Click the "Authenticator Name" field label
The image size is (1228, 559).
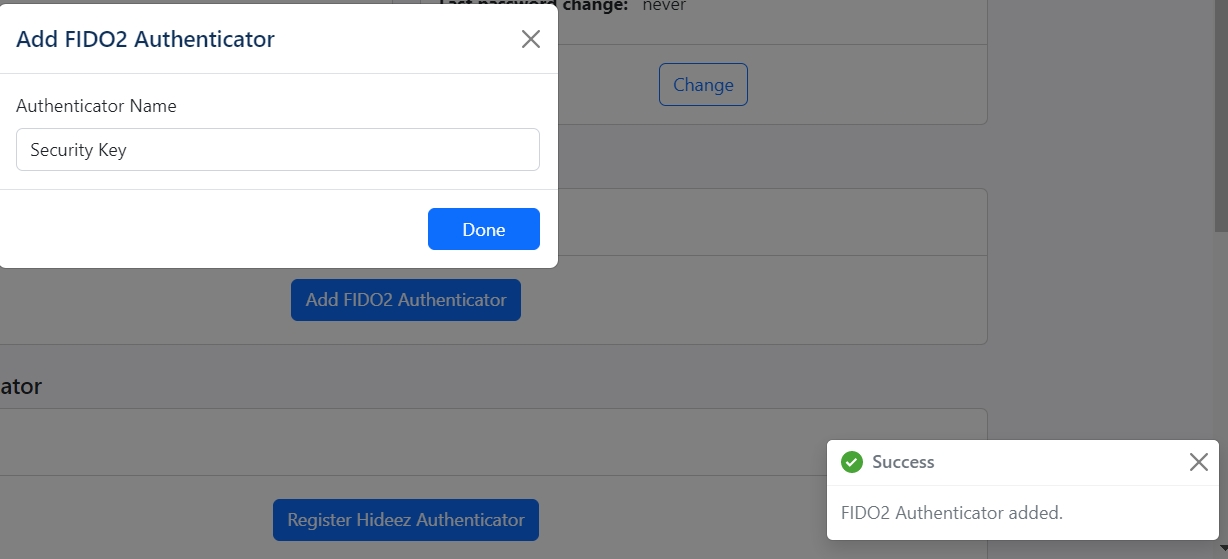coord(96,106)
